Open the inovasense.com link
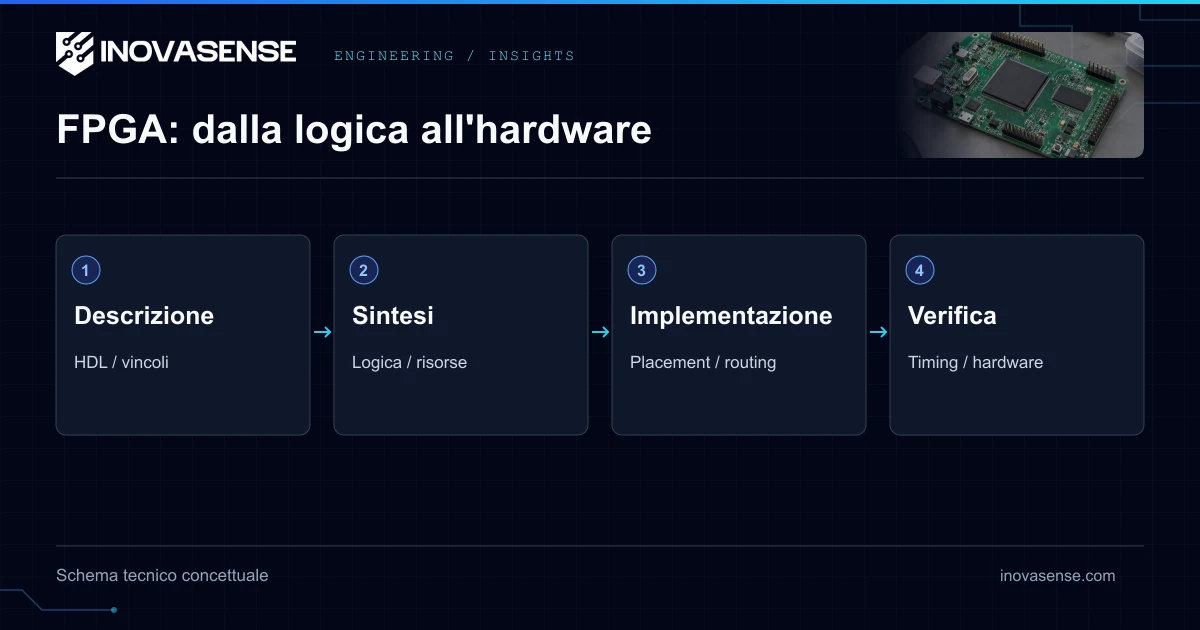The width and height of the screenshot is (1200, 630). (x=1058, y=575)
